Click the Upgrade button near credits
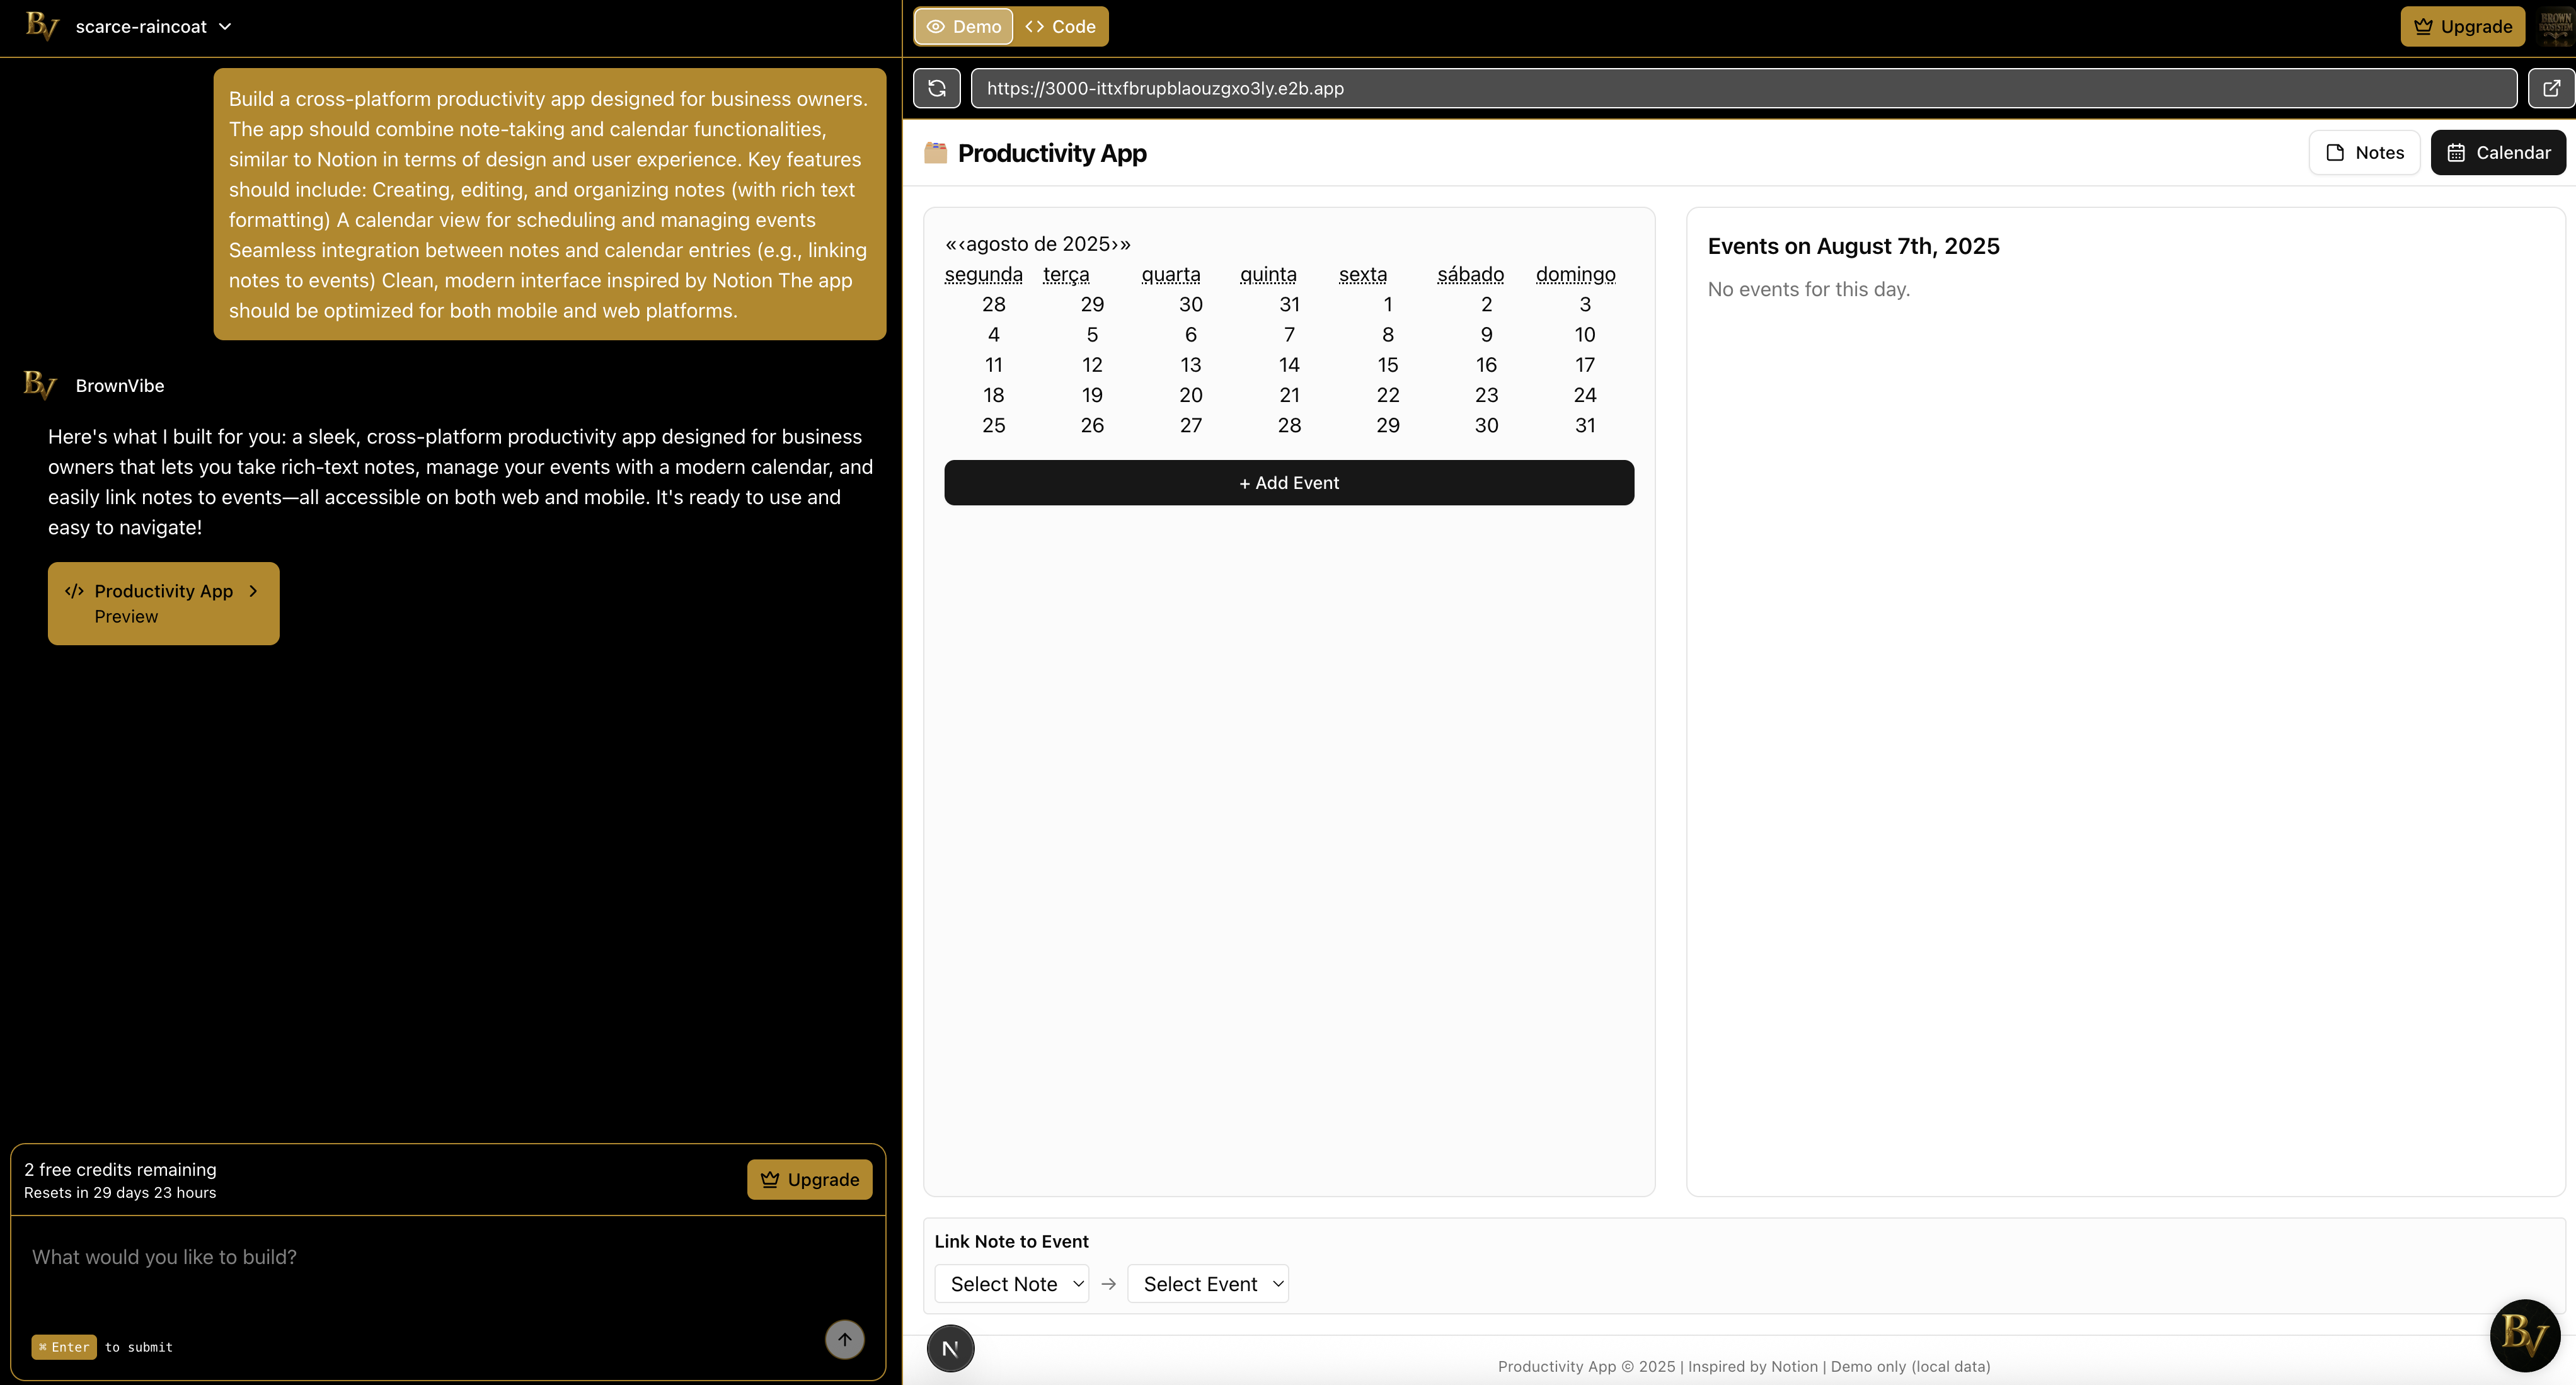The width and height of the screenshot is (2576, 1385). tap(809, 1179)
